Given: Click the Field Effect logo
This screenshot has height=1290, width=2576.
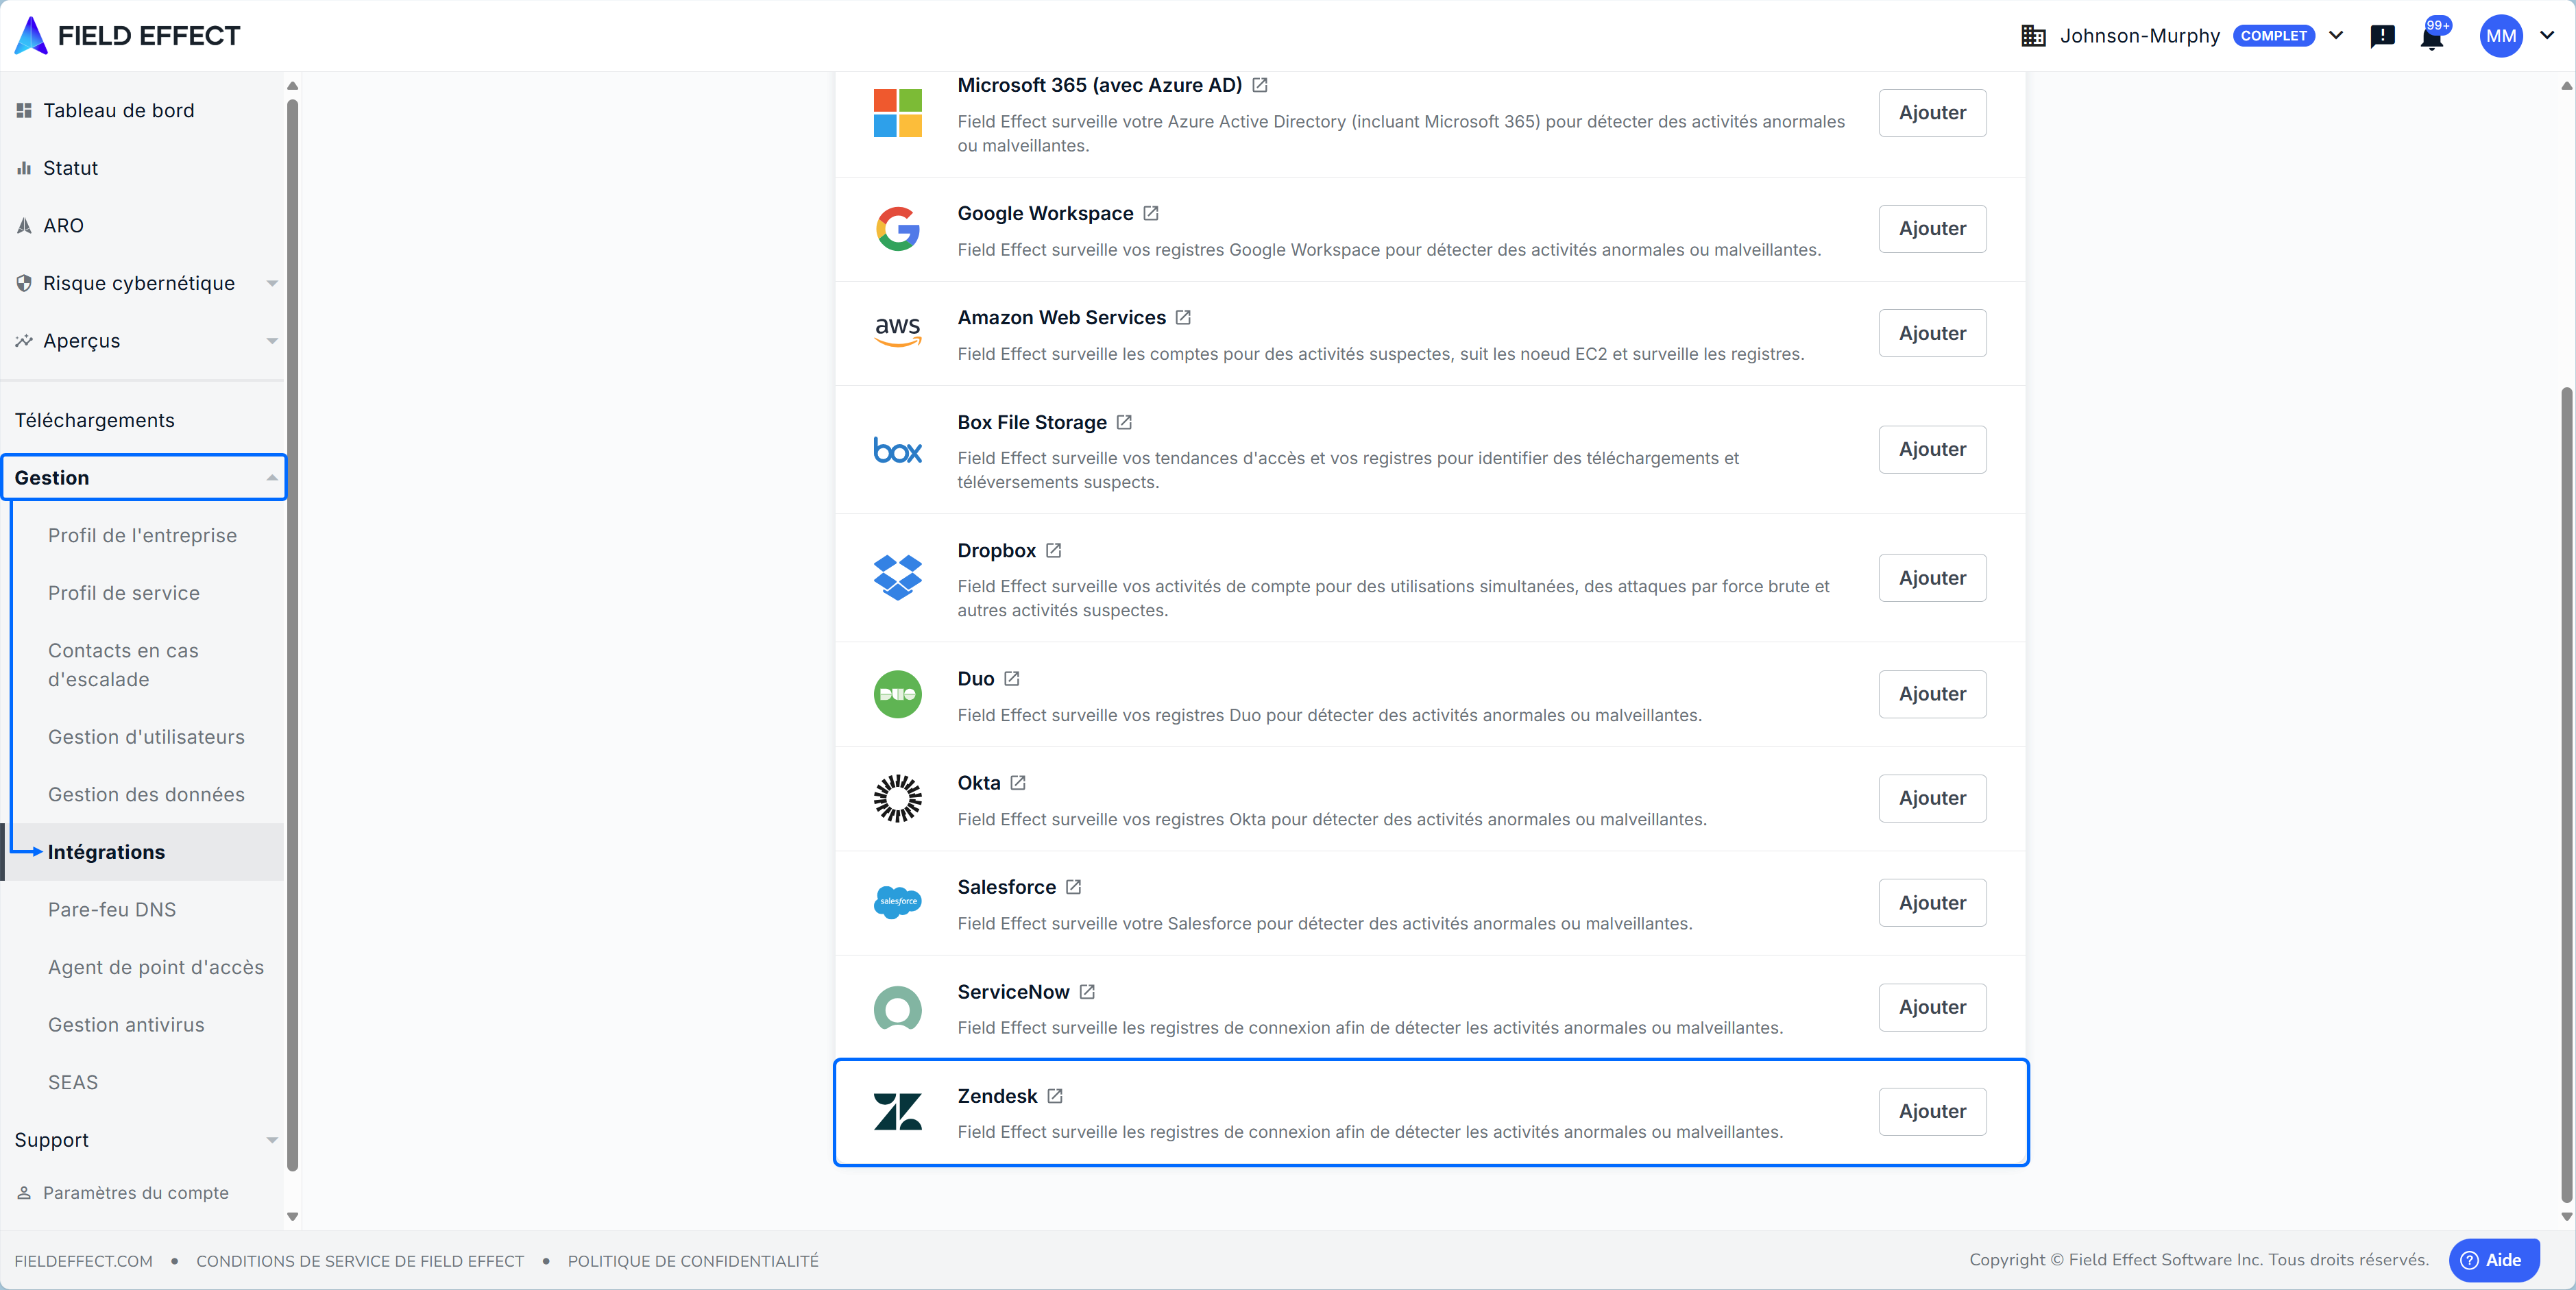Looking at the screenshot, I should [x=128, y=36].
